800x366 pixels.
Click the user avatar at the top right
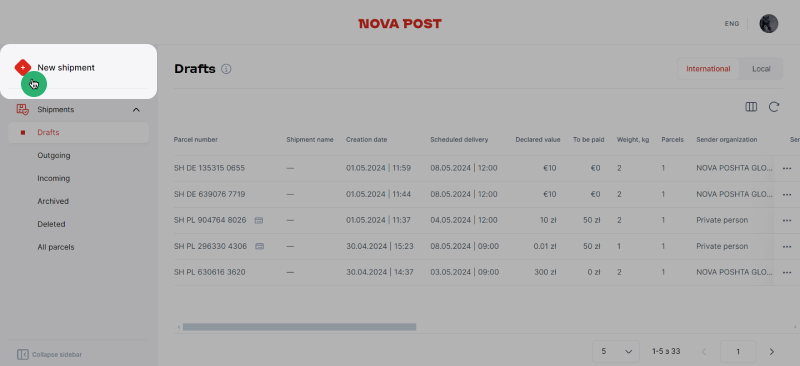[x=768, y=23]
